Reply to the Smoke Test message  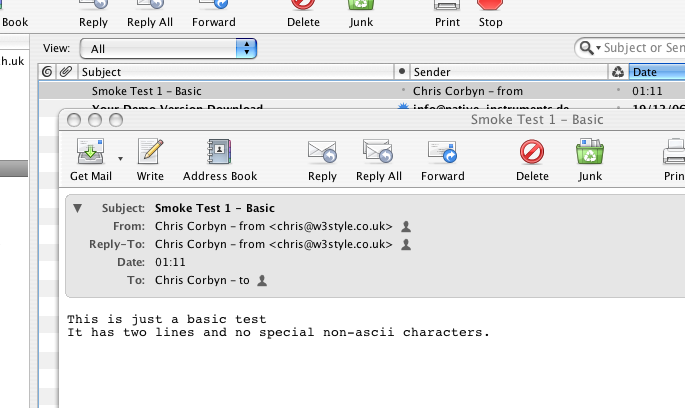click(322, 153)
